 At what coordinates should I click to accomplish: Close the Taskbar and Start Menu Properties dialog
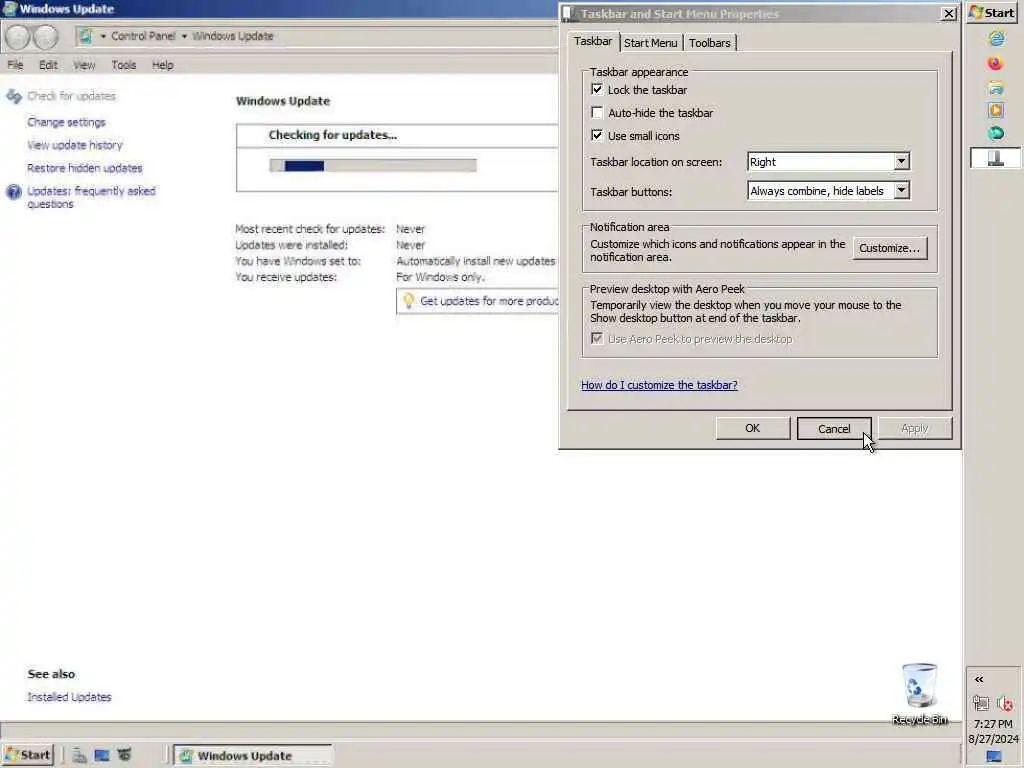(x=949, y=14)
